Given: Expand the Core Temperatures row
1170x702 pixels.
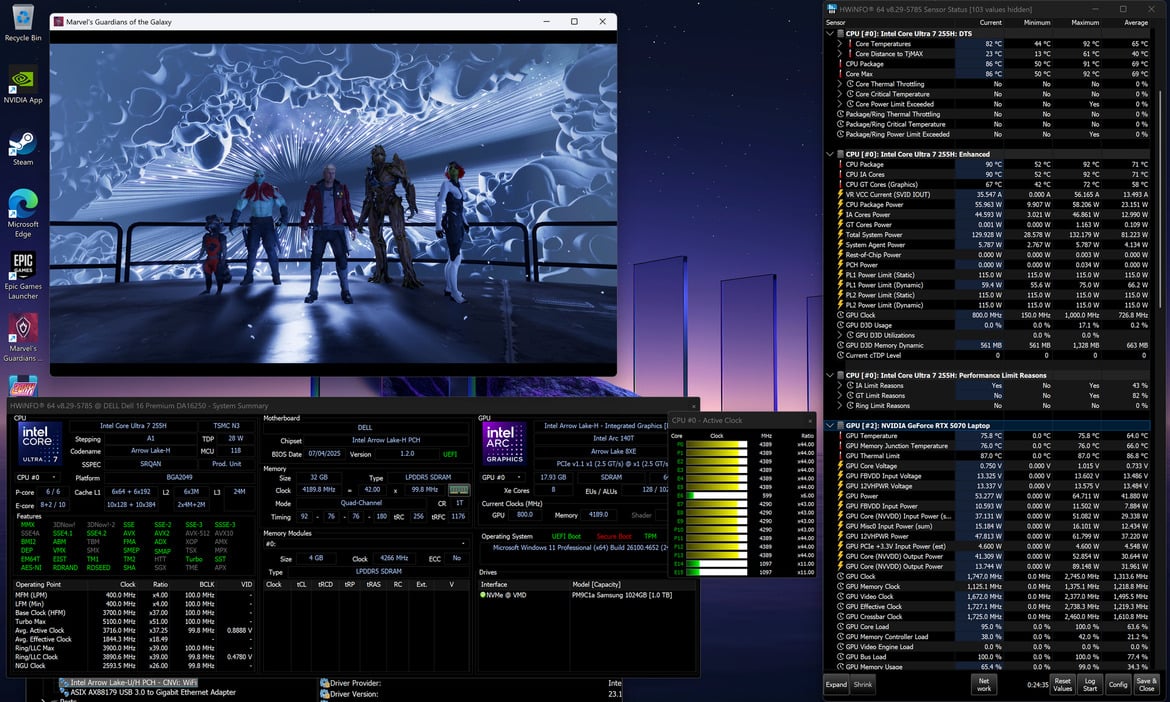Looking at the screenshot, I should coord(840,44).
